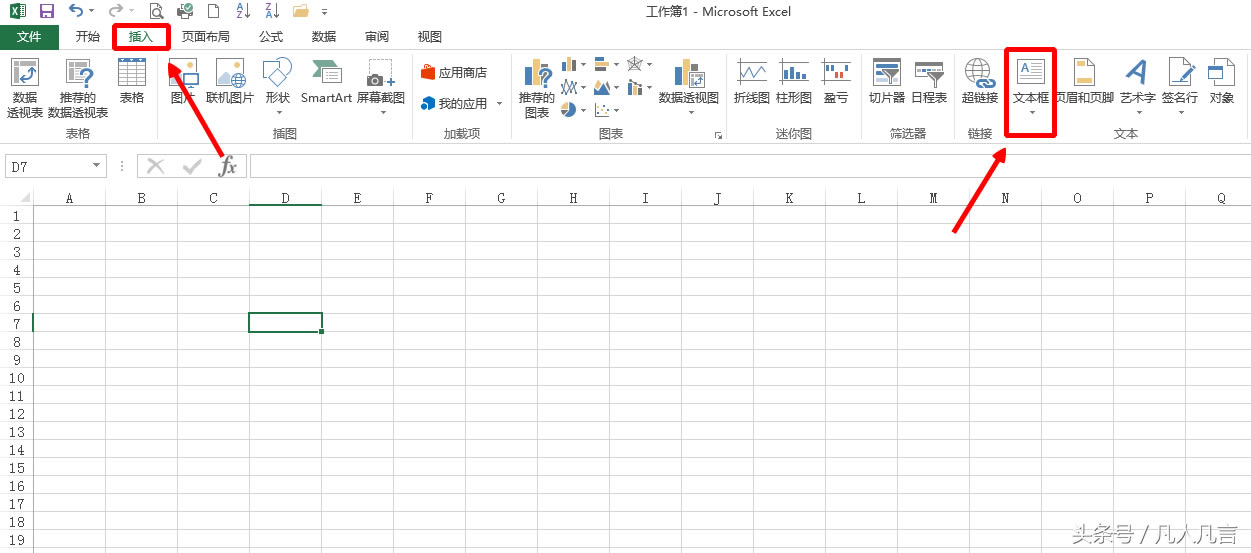Select column H header
Viewport: 1251px width, 553px height.
click(573, 198)
